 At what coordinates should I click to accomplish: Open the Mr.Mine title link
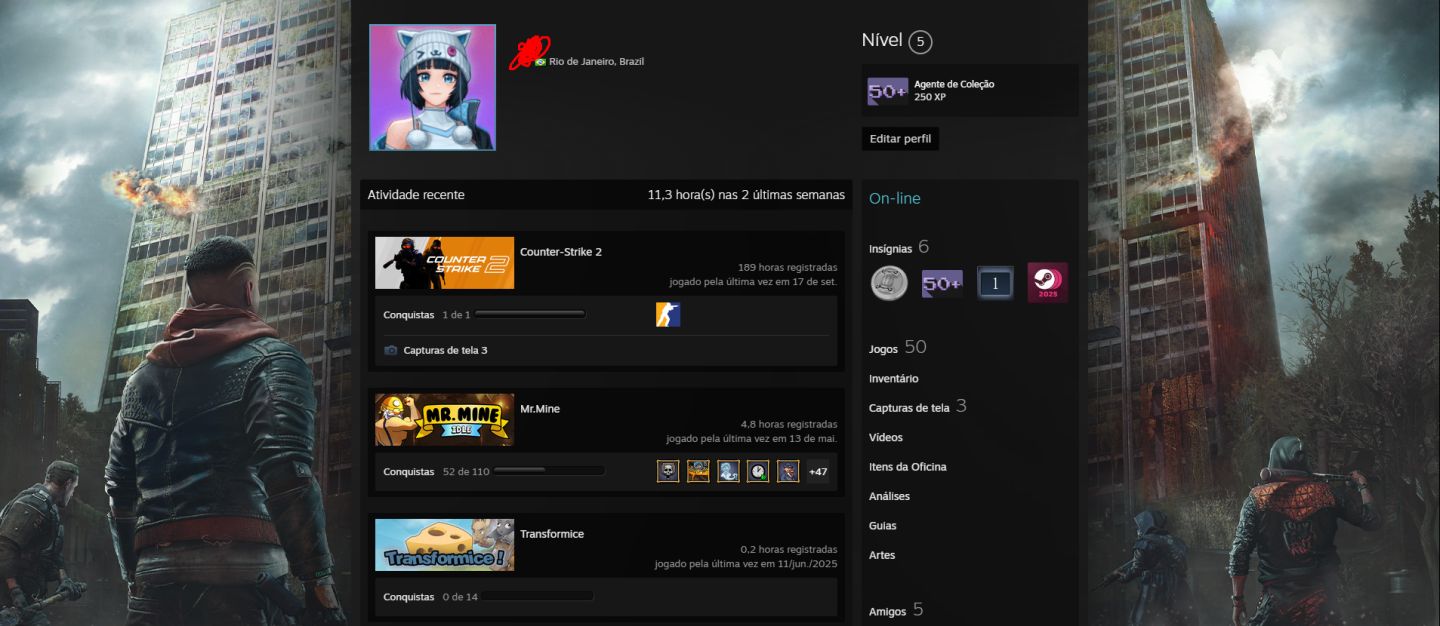540,409
